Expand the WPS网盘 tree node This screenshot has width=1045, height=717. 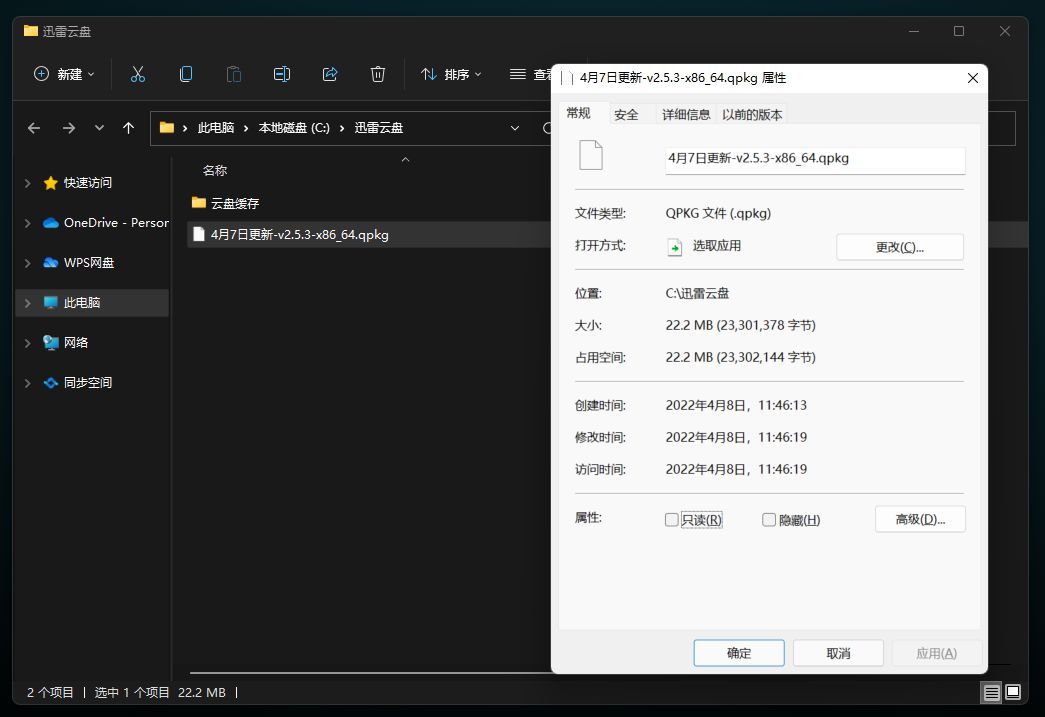27,263
